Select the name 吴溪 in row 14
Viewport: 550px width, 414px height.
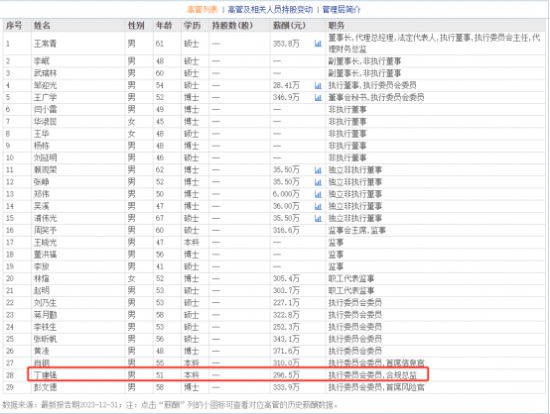pyautogui.click(x=41, y=206)
